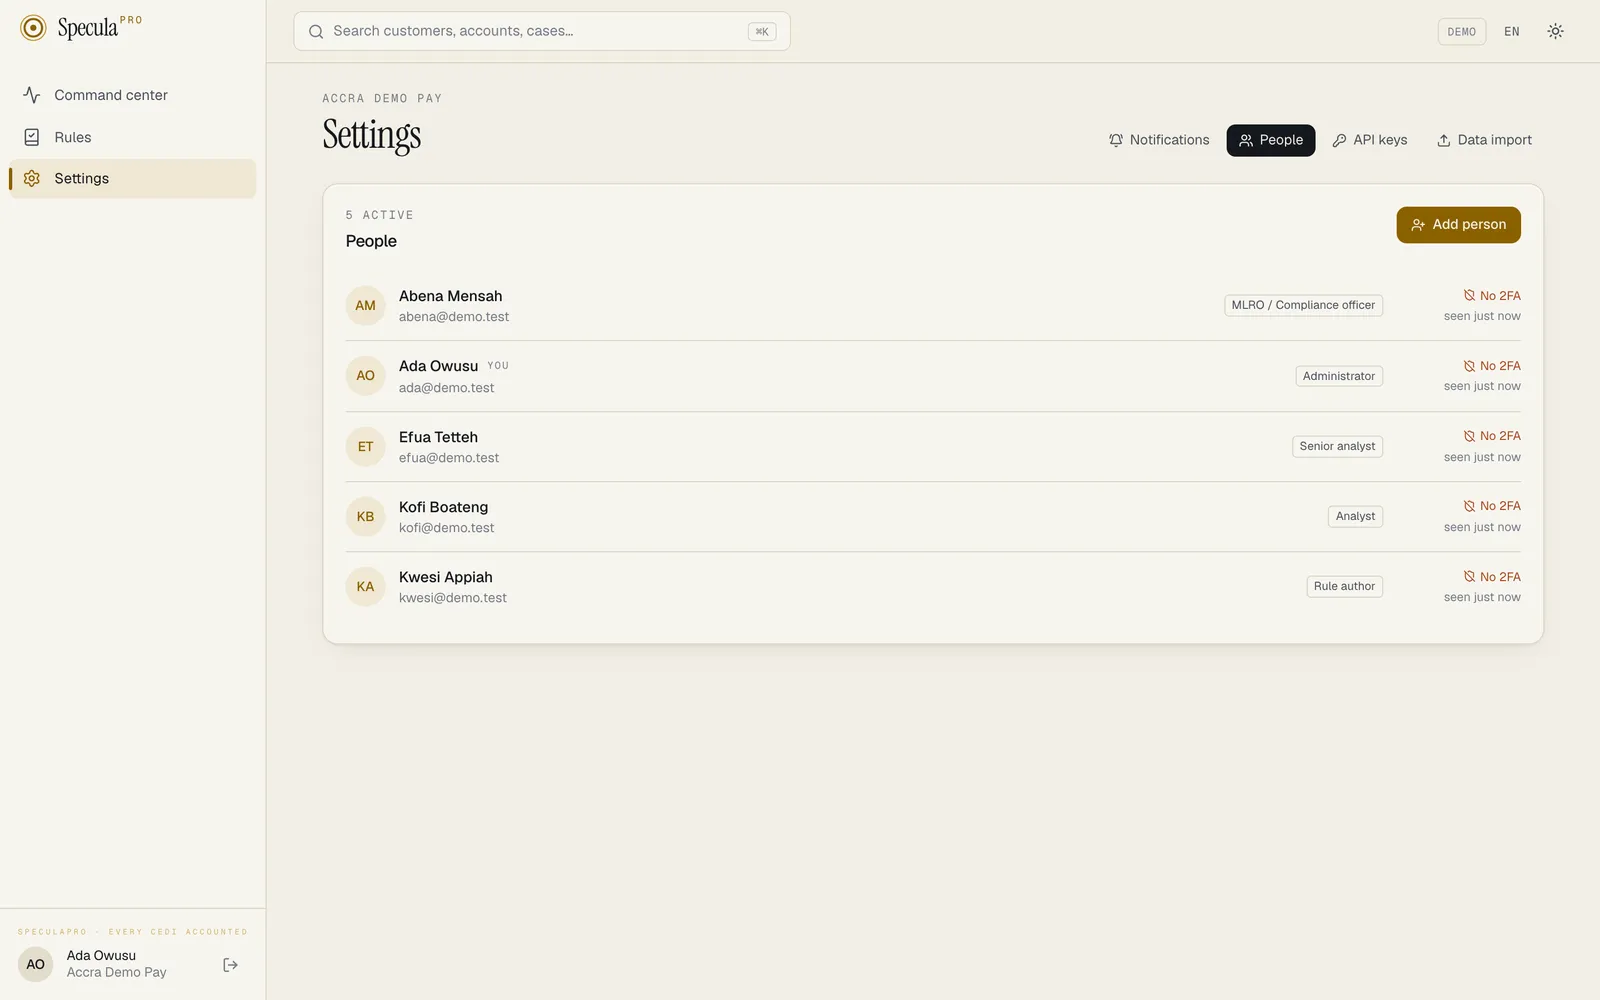
Task: Click the Settings gear icon in sidebar
Action: tap(32, 178)
